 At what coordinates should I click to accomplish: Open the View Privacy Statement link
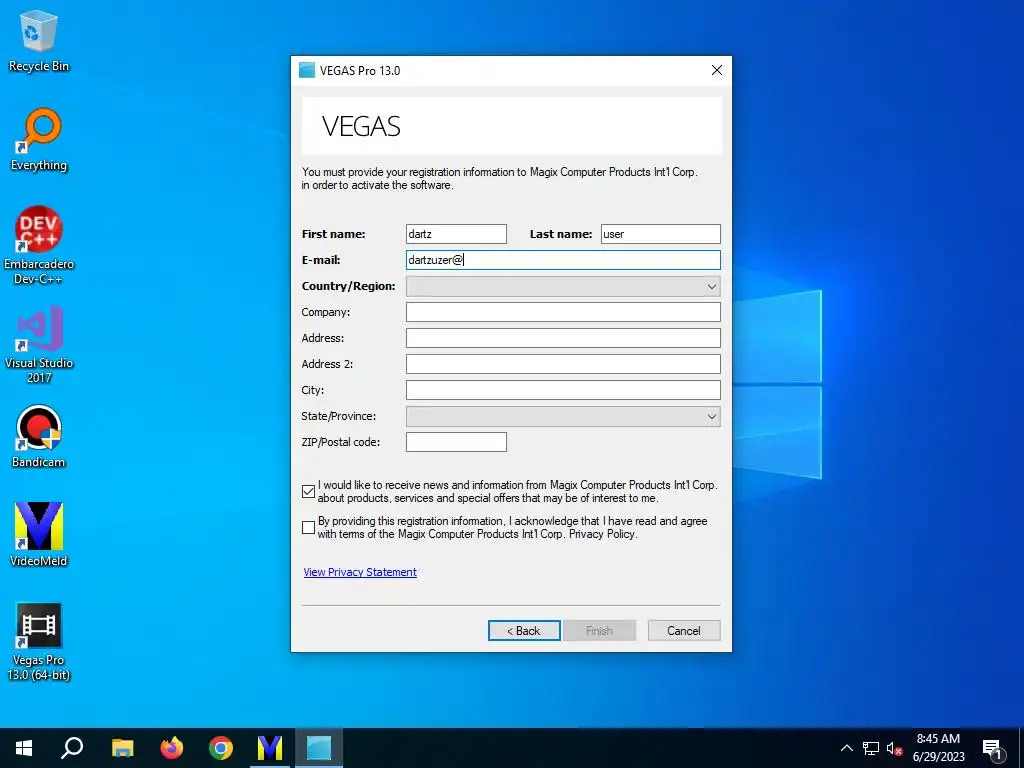tap(360, 572)
